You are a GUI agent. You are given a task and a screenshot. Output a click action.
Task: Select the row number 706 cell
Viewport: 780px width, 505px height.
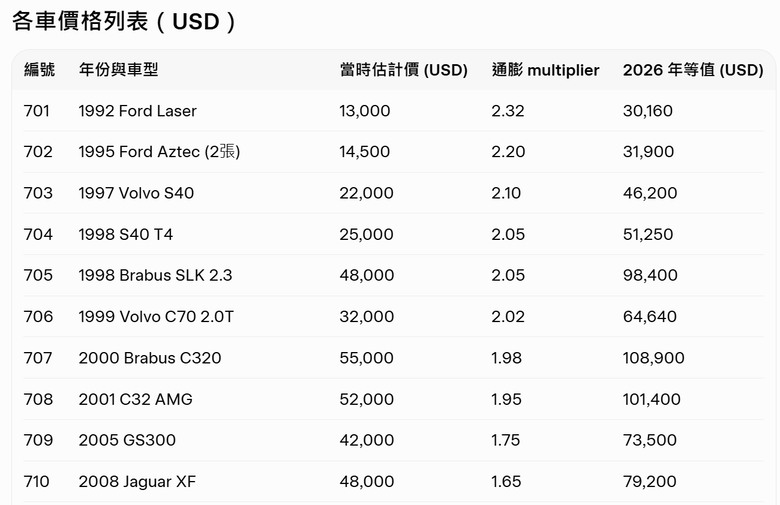37,317
